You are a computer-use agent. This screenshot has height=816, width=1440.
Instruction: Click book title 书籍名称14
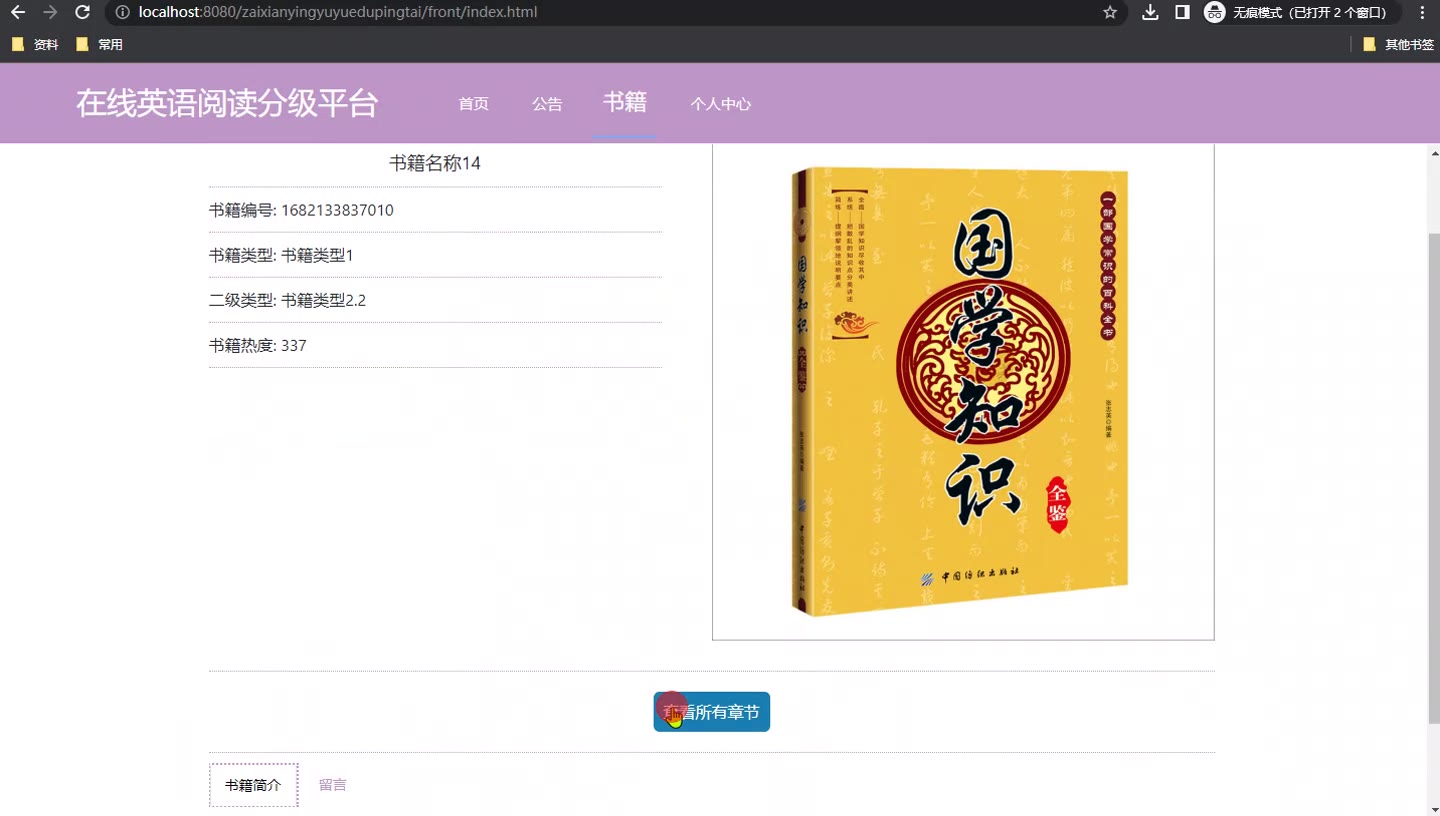tap(435, 163)
